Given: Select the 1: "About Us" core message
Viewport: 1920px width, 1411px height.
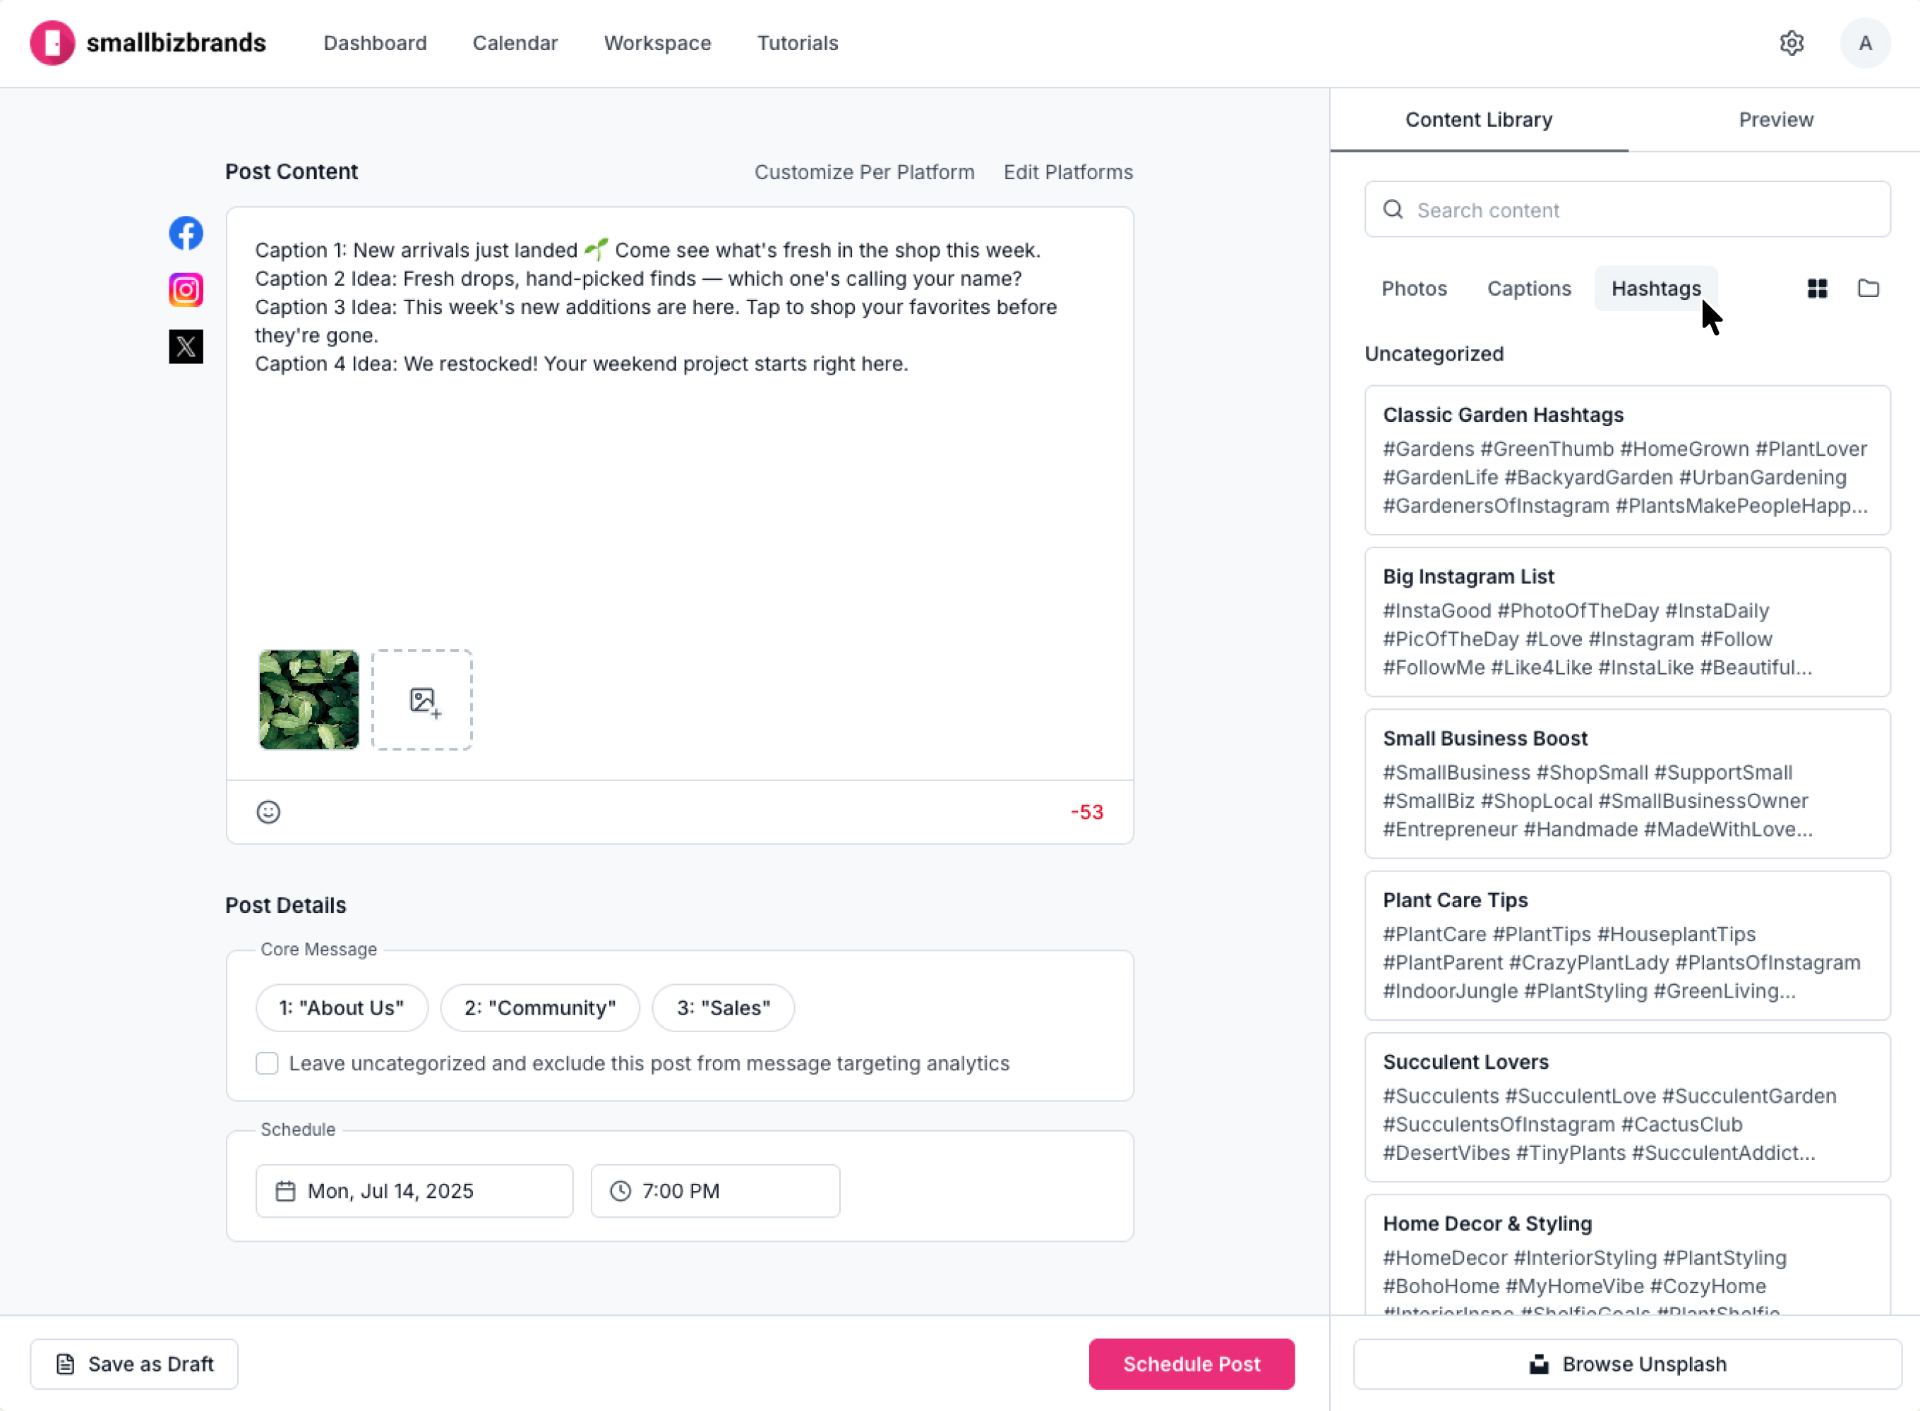Looking at the screenshot, I should coord(342,1008).
